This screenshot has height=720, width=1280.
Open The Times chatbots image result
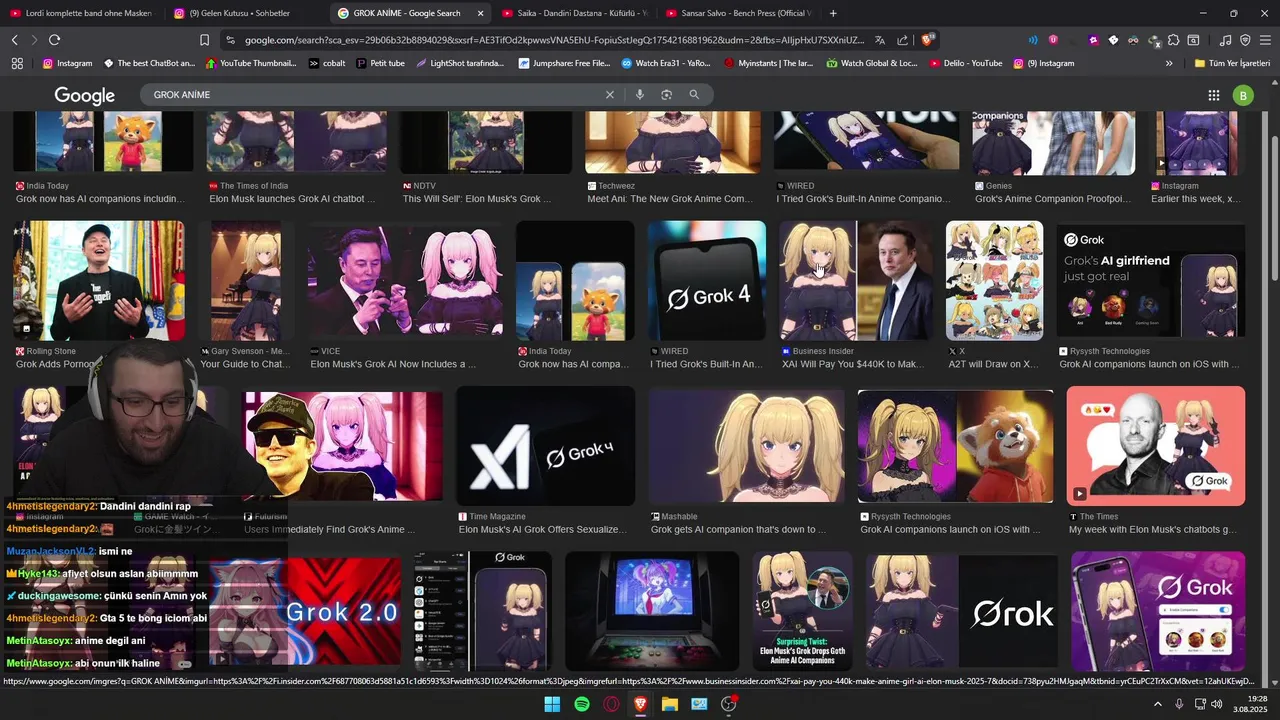[x=1156, y=446]
